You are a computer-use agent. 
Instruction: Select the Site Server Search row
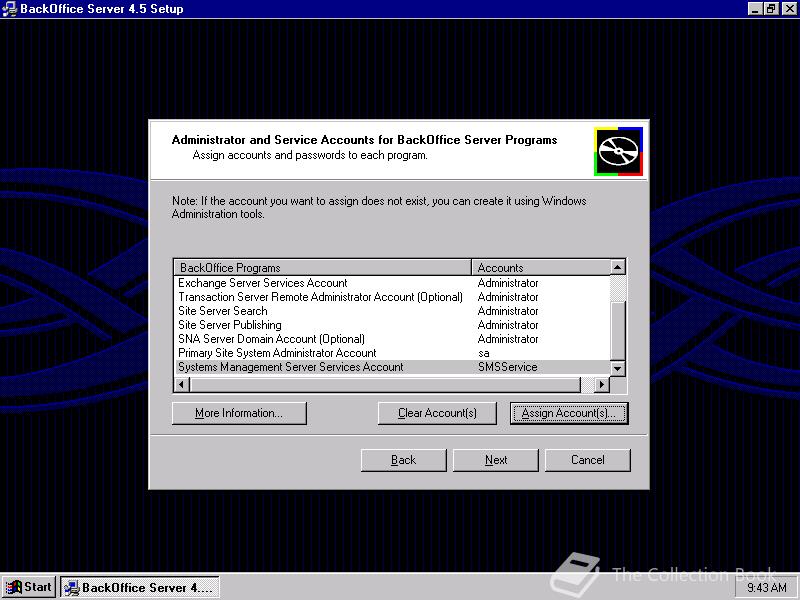coord(392,311)
